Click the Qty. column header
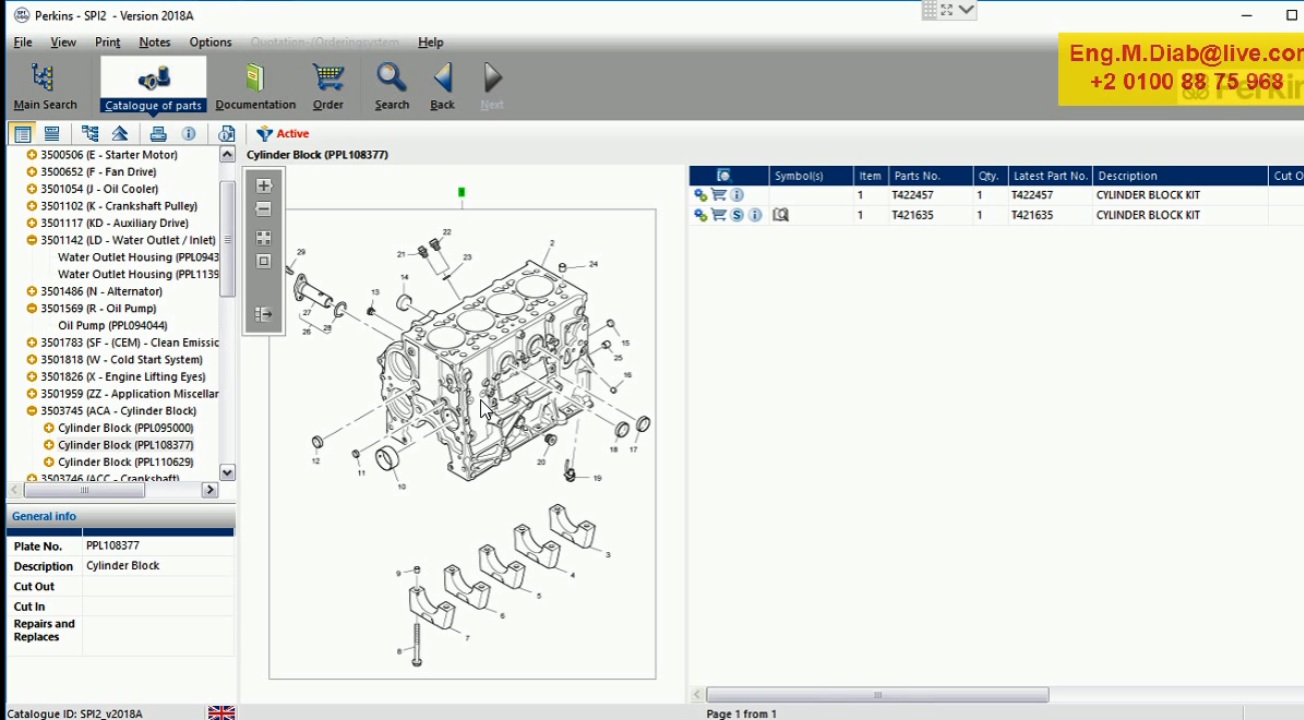This screenshot has height=720, width=1304. click(x=990, y=176)
